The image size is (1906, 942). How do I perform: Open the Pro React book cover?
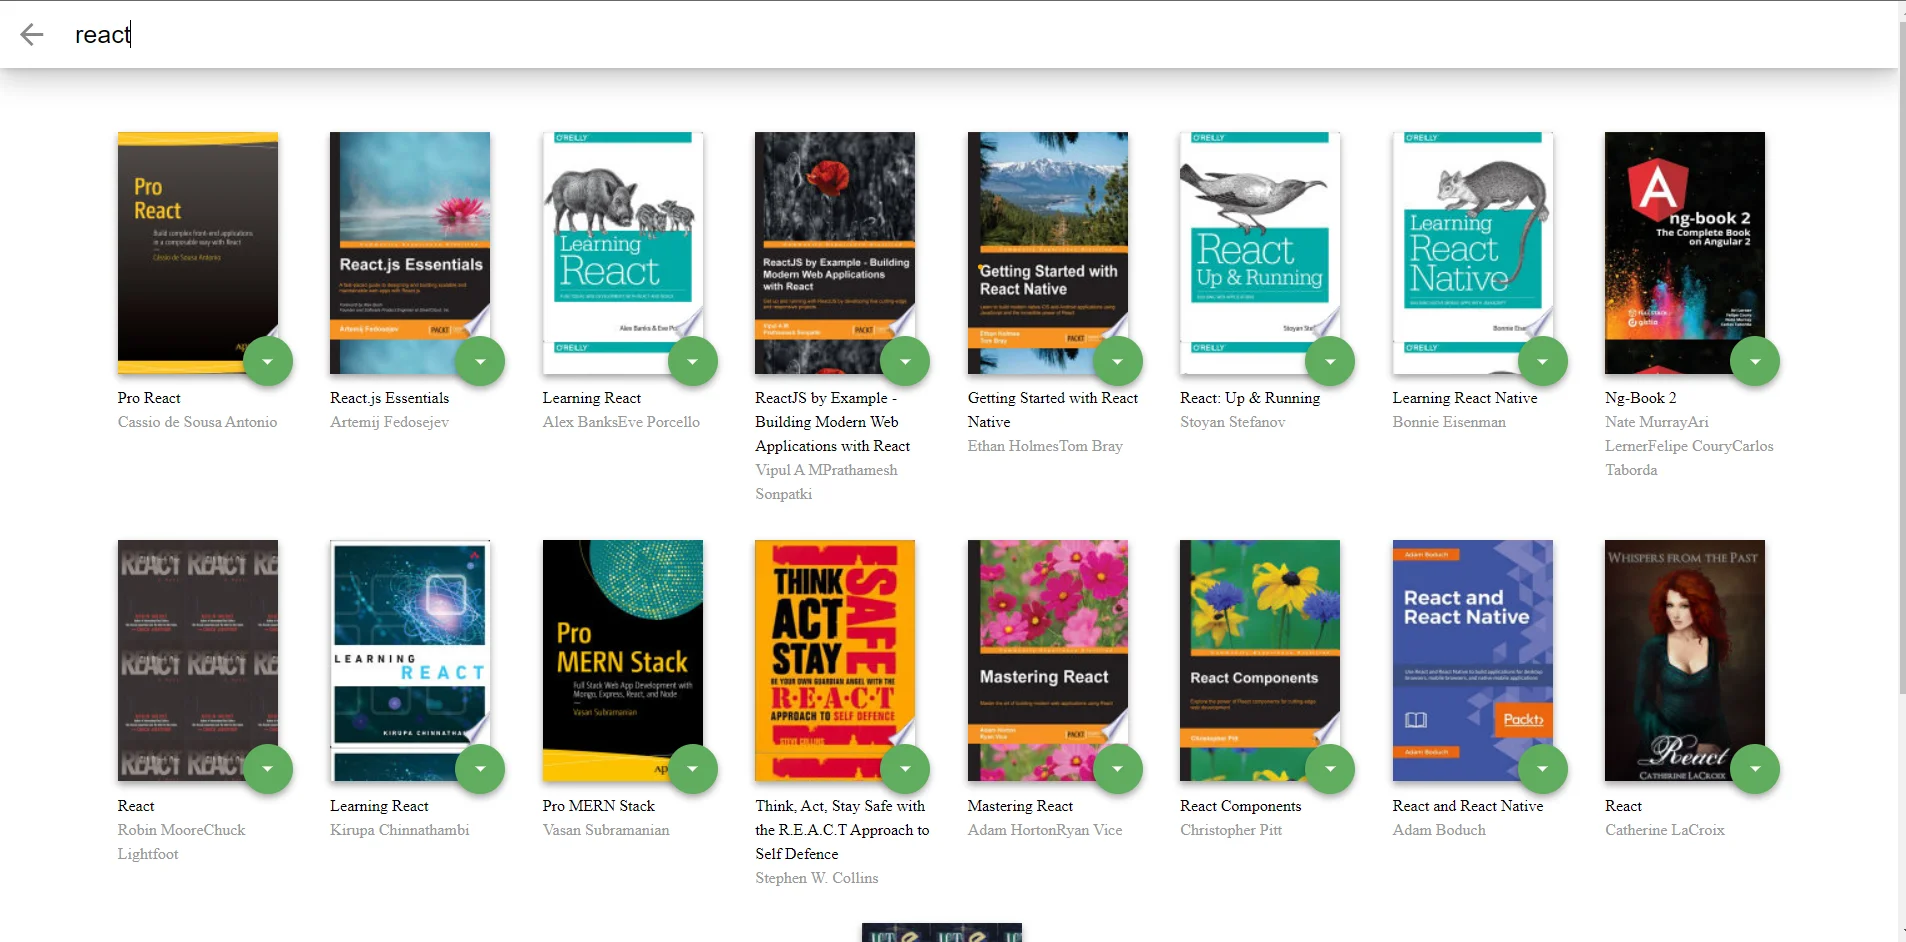click(198, 253)
